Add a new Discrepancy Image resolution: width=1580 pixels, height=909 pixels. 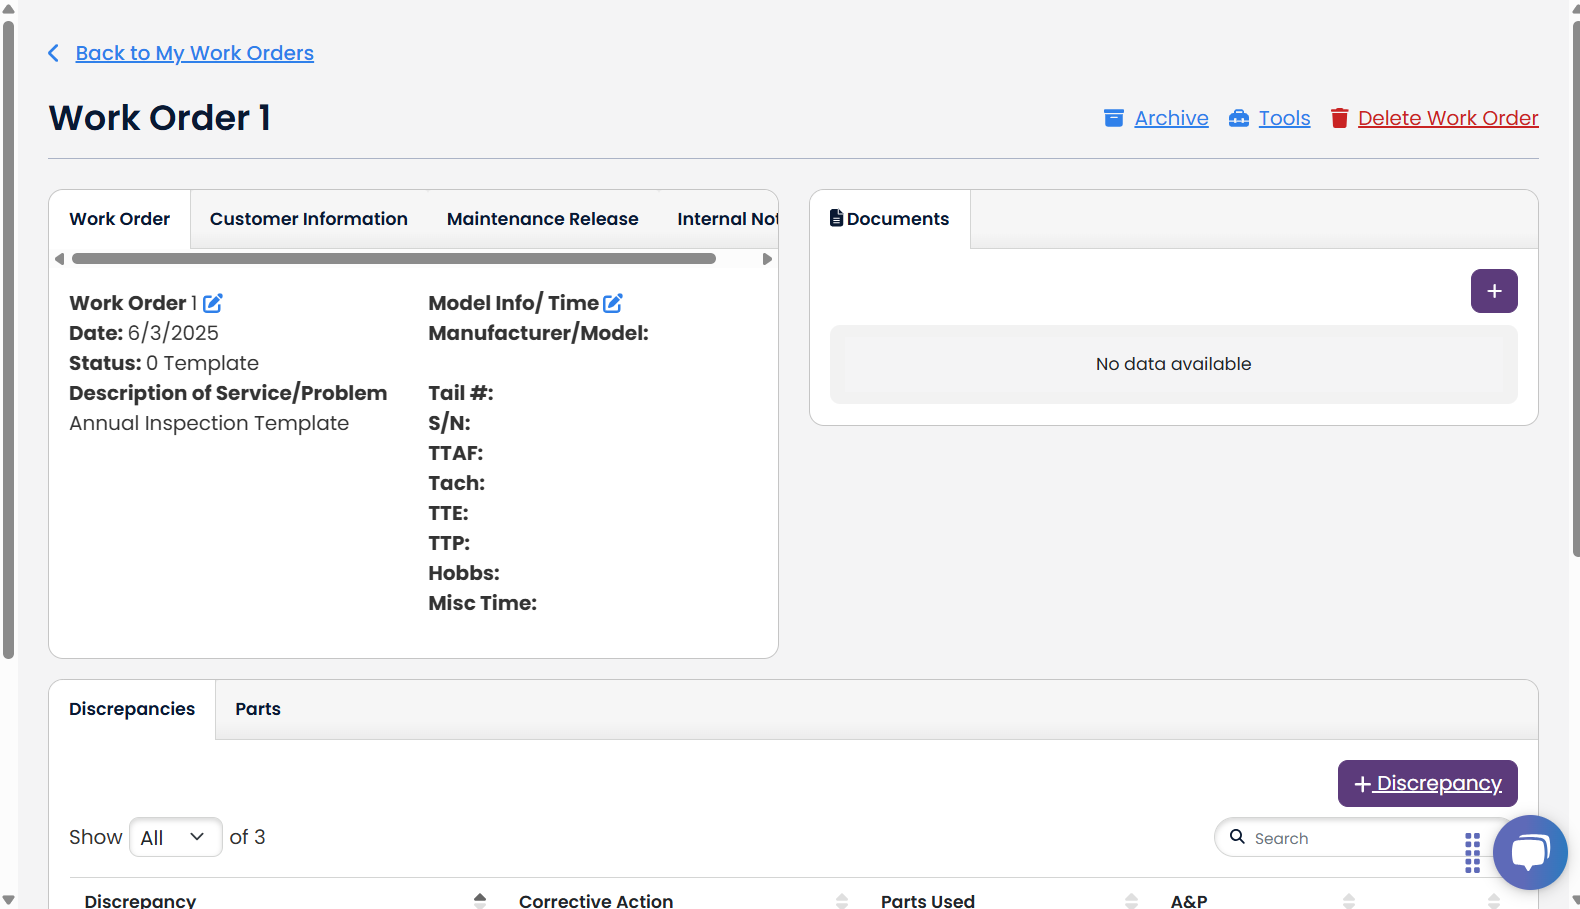pyautogui.click(x=1427, y=783)
